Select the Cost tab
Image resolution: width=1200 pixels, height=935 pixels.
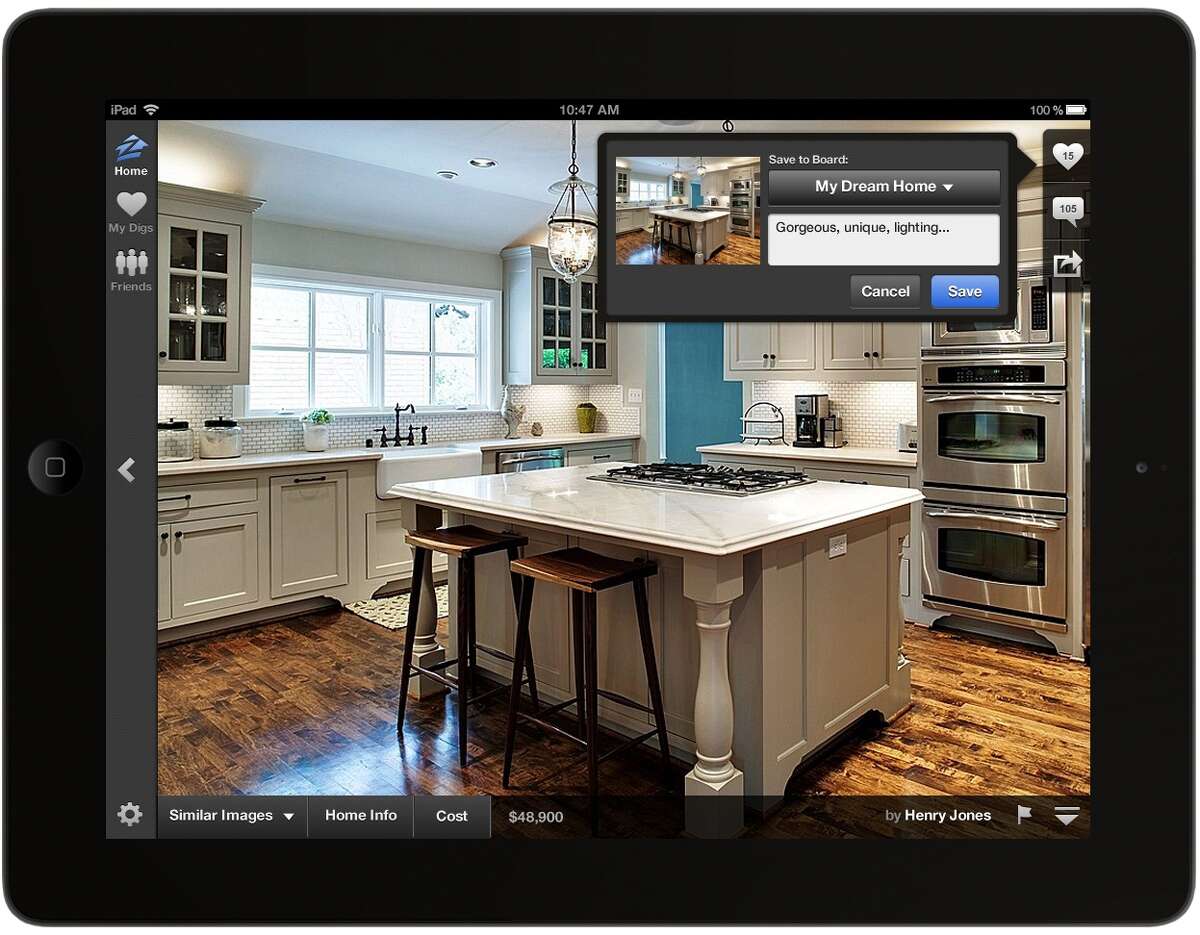point(451,815)
